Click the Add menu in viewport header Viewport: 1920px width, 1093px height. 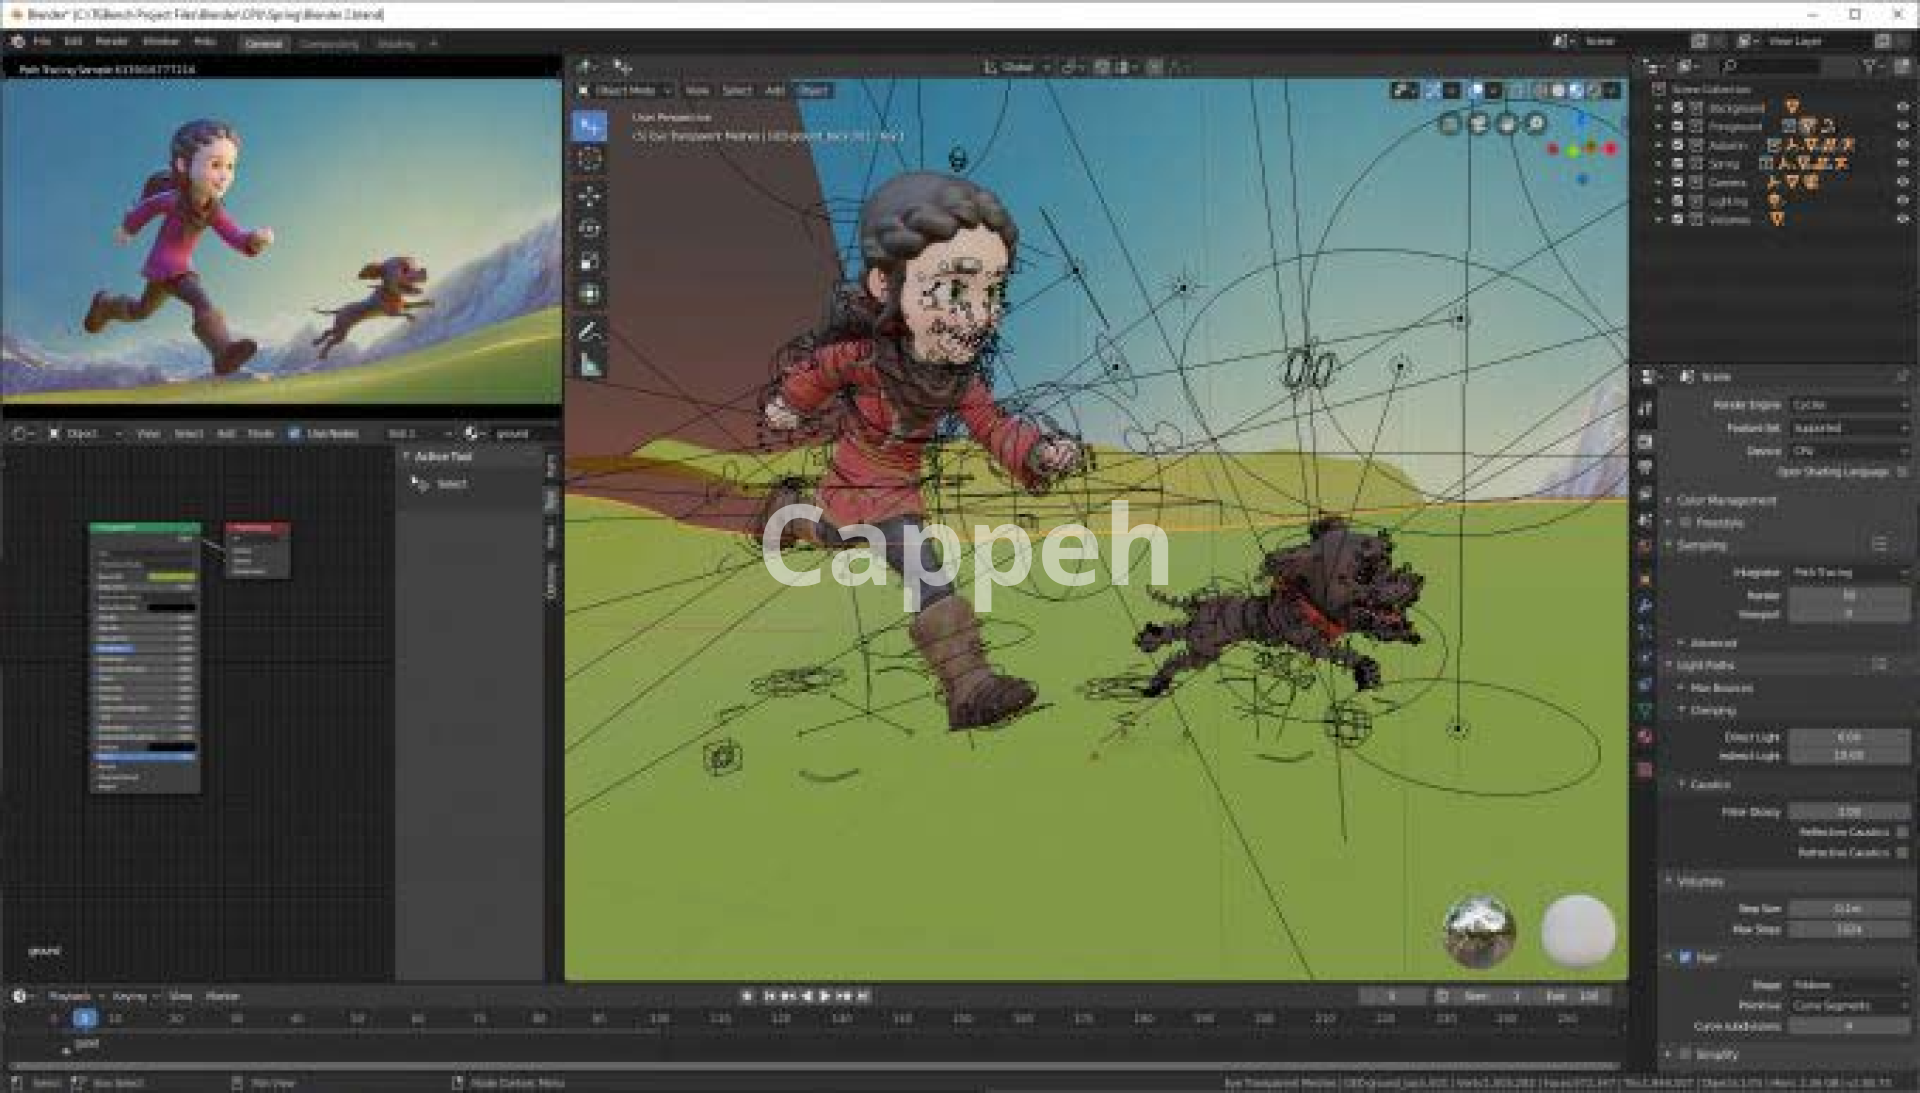(774, 91)
